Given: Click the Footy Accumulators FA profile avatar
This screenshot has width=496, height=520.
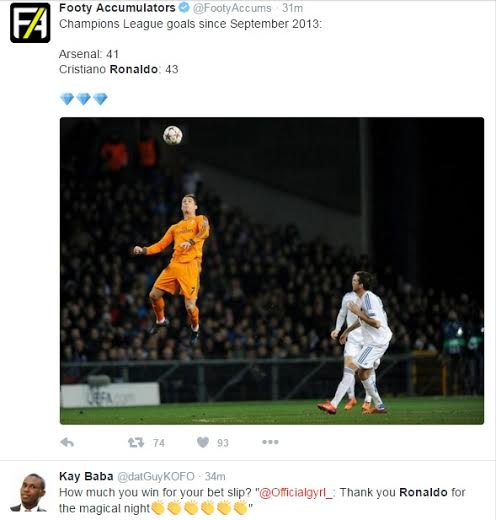Looking at the screenshot, I should (30, 23).
